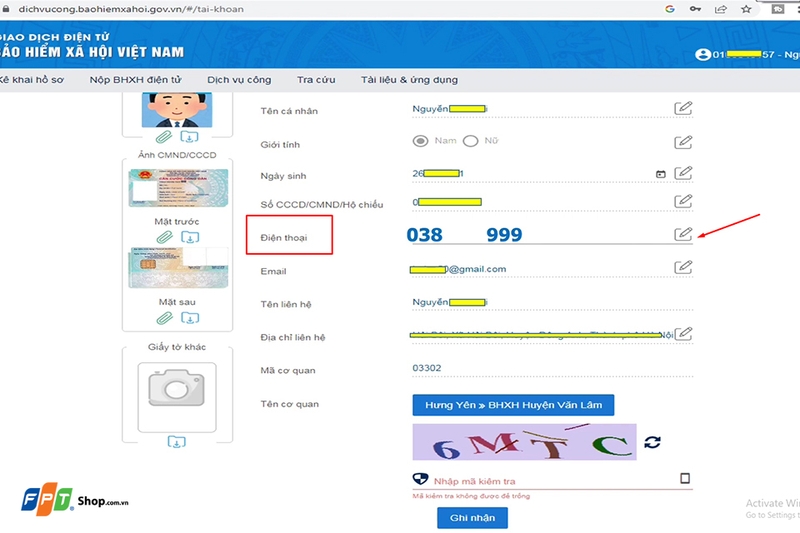The image size is (800, 533).
Task: Open the Dịch vụ công menu
Action: click(x=239, y=80)
